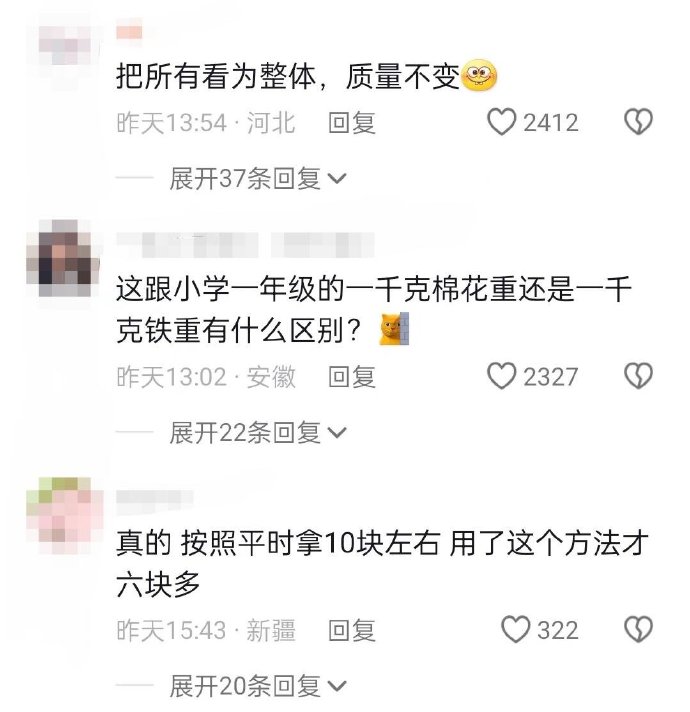Reply to the 河北 comment
The width and height of the screenshot is (690, 712).
tap(352, 123)
